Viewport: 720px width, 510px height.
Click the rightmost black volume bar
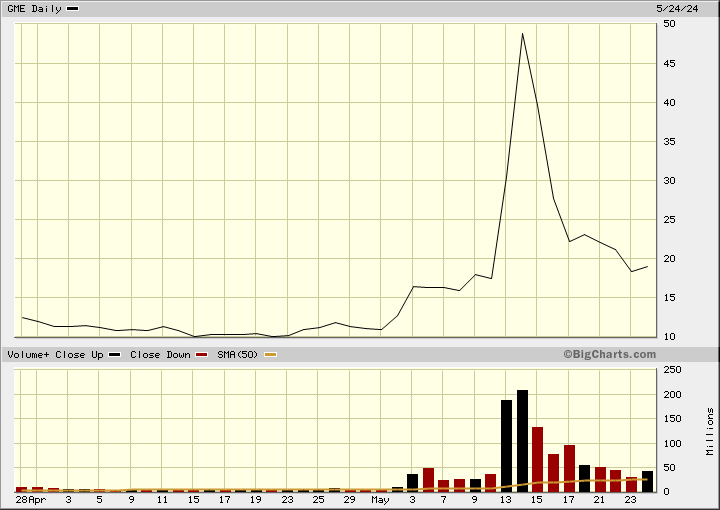[x=647, y=481]
